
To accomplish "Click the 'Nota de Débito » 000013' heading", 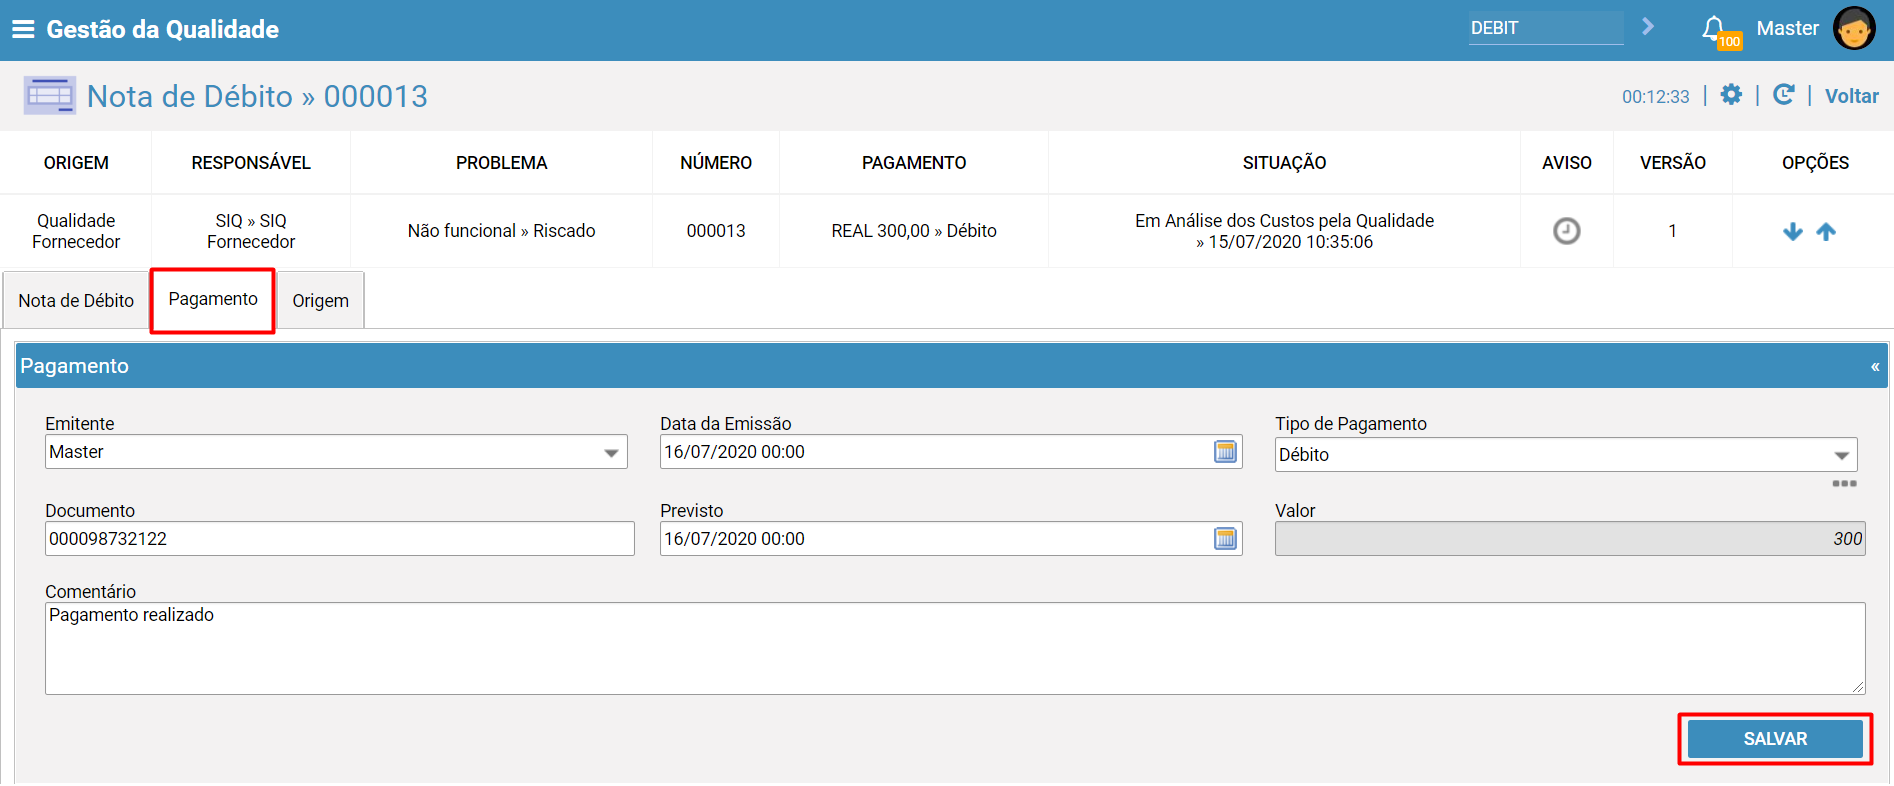I will coord(257,96).
